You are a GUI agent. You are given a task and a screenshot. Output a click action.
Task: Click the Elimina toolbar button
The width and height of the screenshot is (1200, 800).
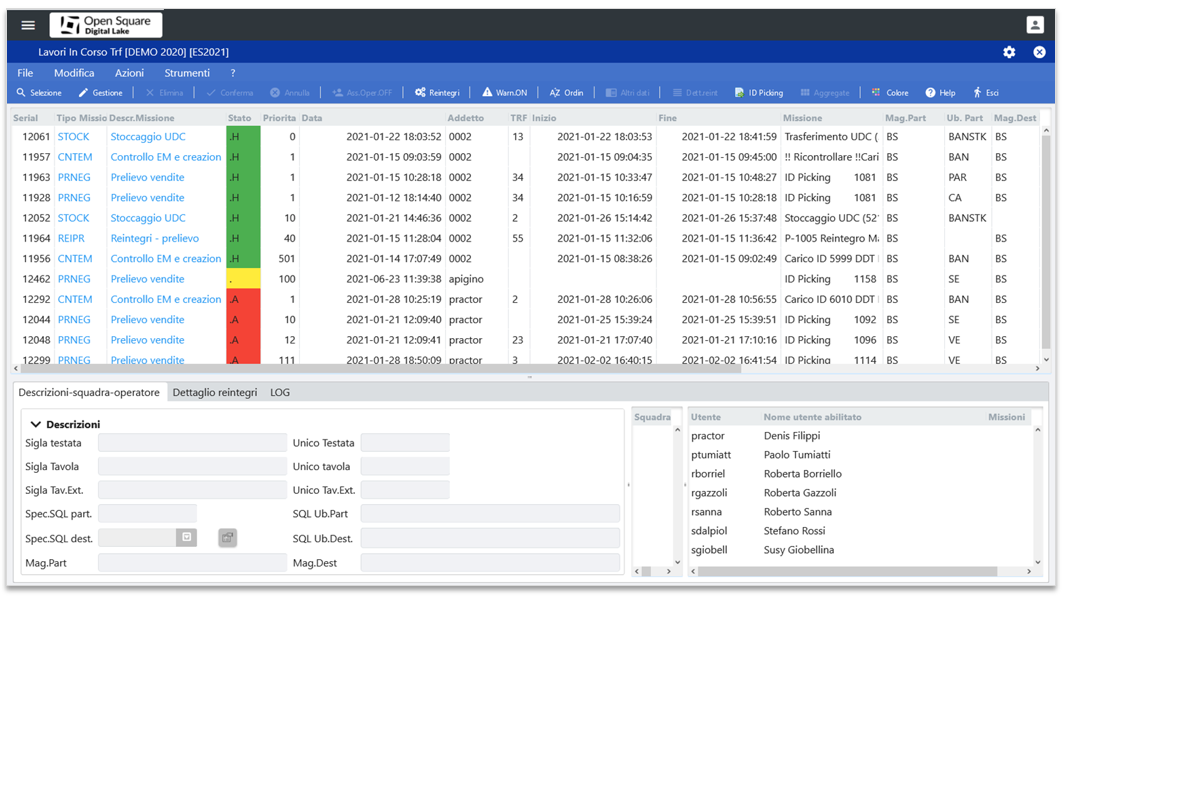point(165,93)
